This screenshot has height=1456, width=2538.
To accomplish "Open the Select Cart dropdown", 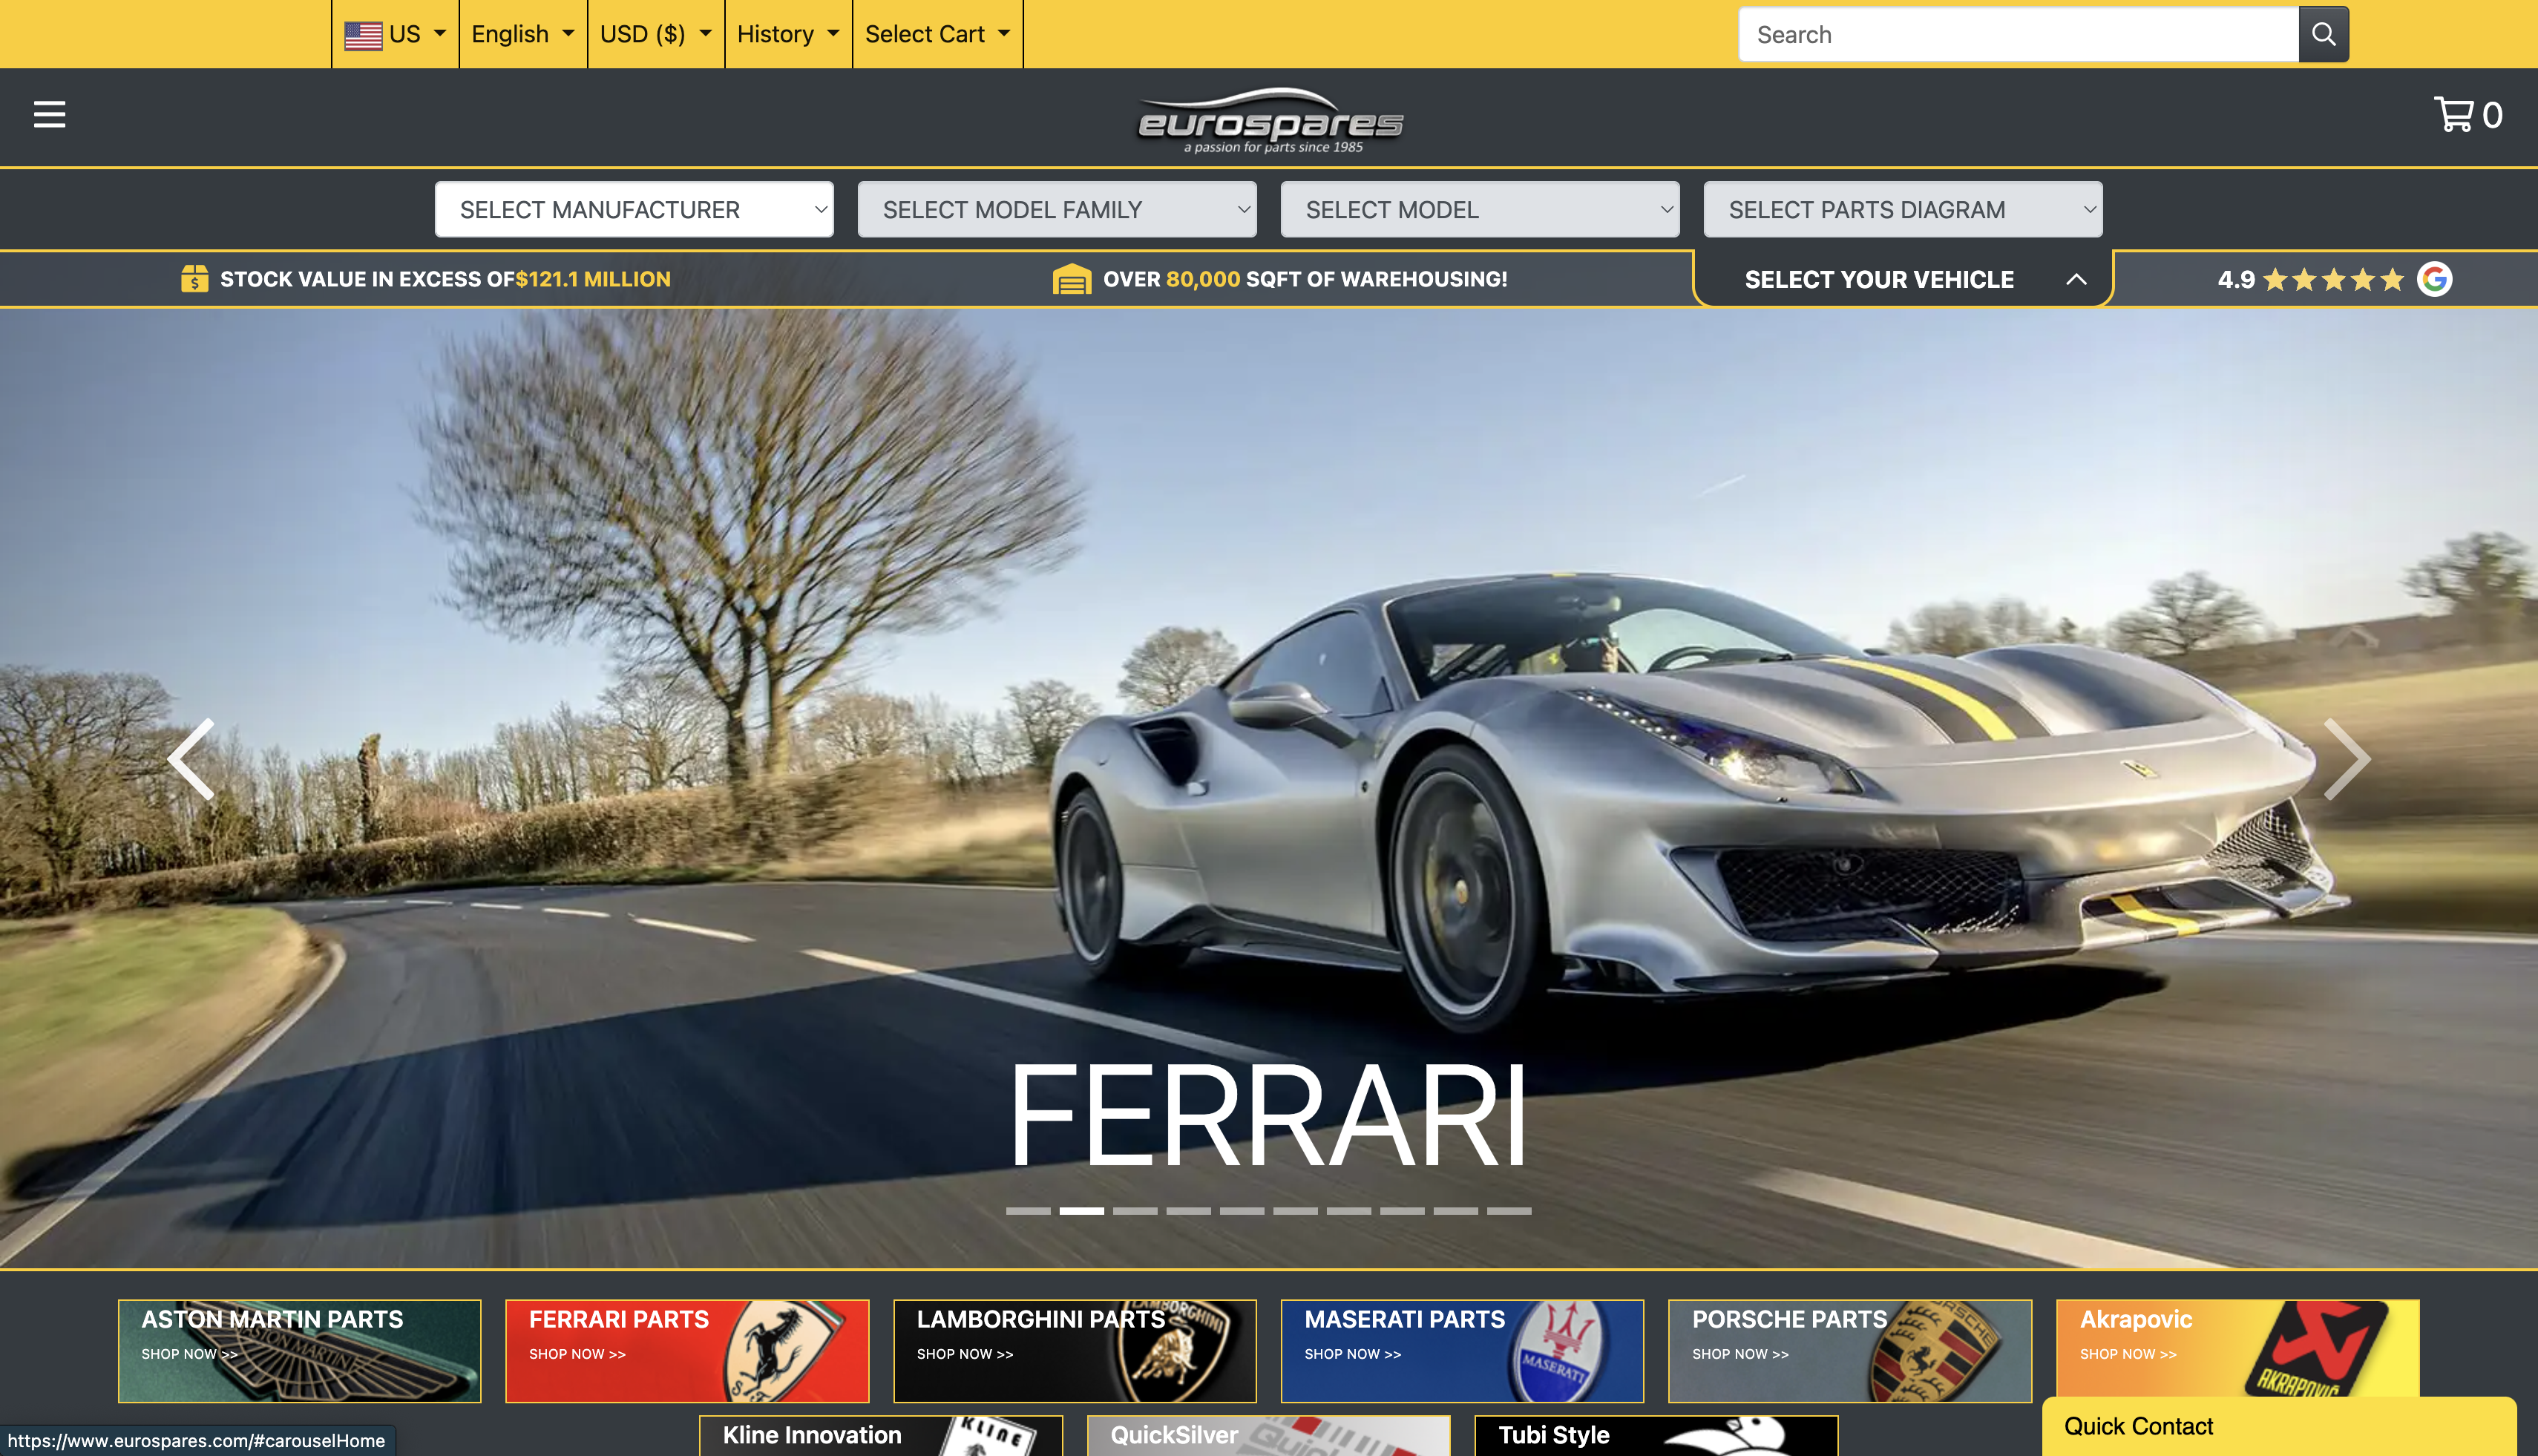I will click(x=938, y=34).
